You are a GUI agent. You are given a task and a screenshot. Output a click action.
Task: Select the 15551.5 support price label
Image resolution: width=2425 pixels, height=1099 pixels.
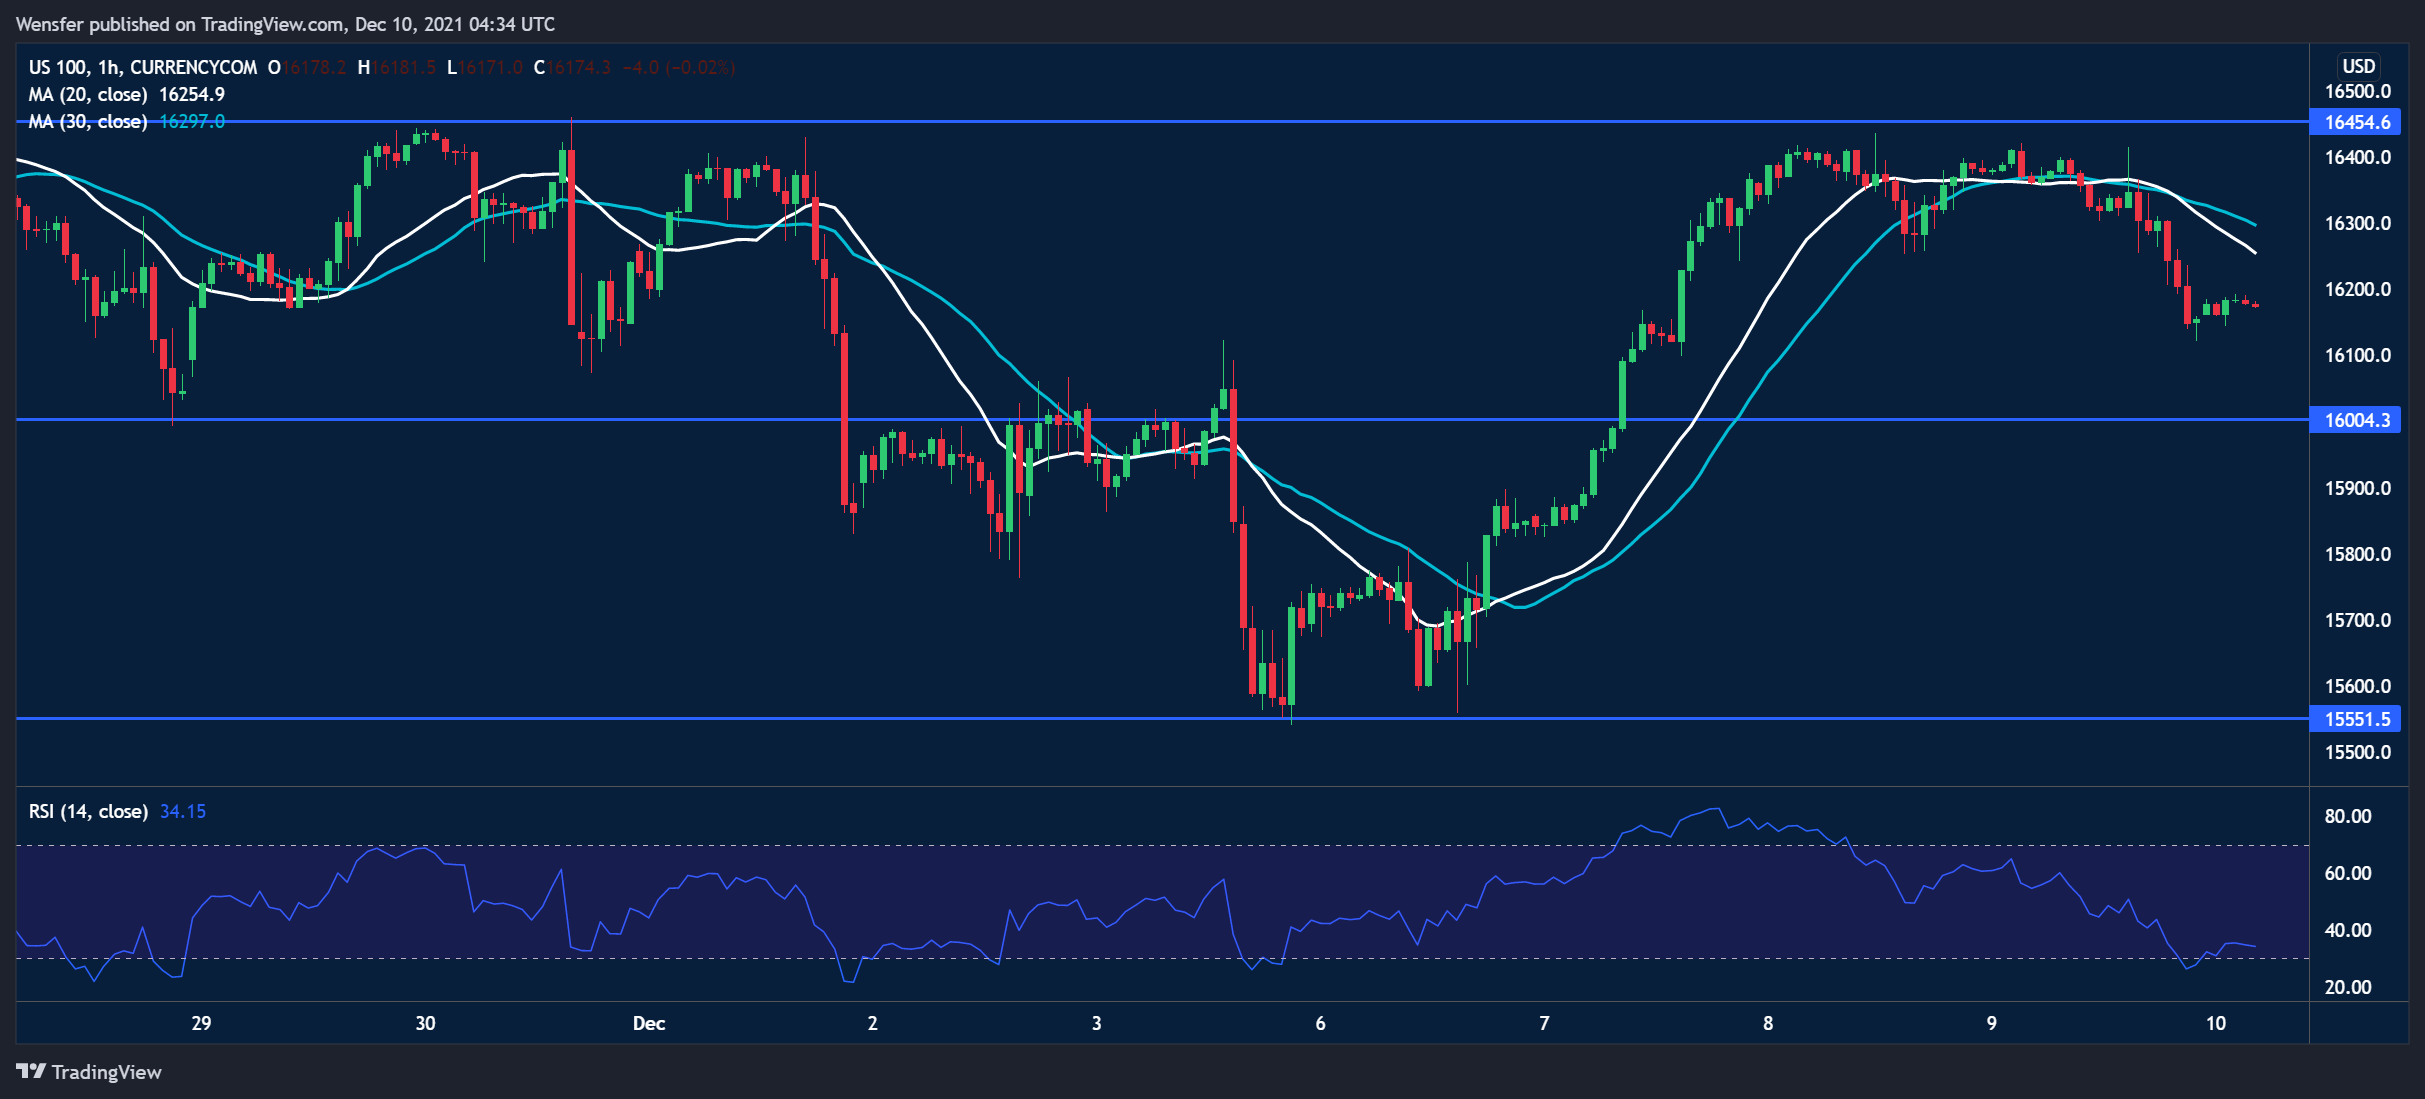pos(2356,719)
